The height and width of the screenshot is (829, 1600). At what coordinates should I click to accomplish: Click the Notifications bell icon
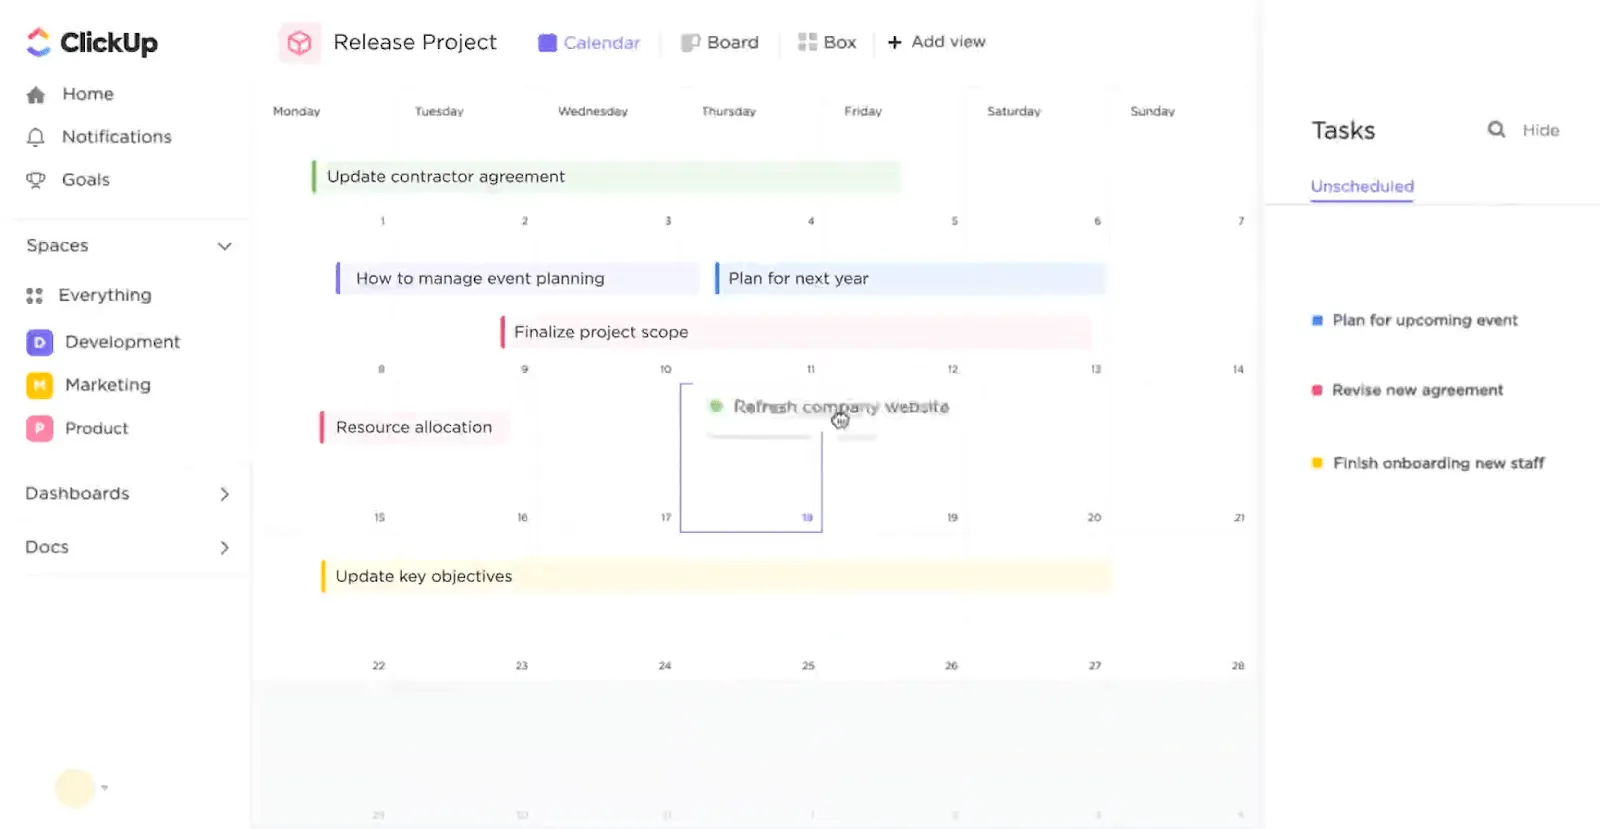coord(36,137)
